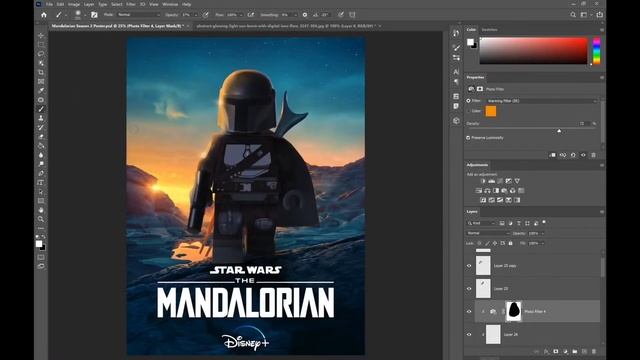Image resolution: width=640 pixels, height=360 pixels.
Task: Reset adjustment defaults in Properties panel
Action: pyautogui.click(x=573, y=155)
